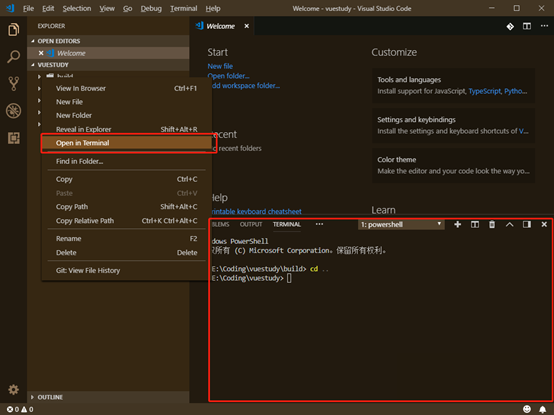Click the Open folder... link
The width and height of the screenshot is (554, 415).
pyautogui.click(x=228, y=76)
